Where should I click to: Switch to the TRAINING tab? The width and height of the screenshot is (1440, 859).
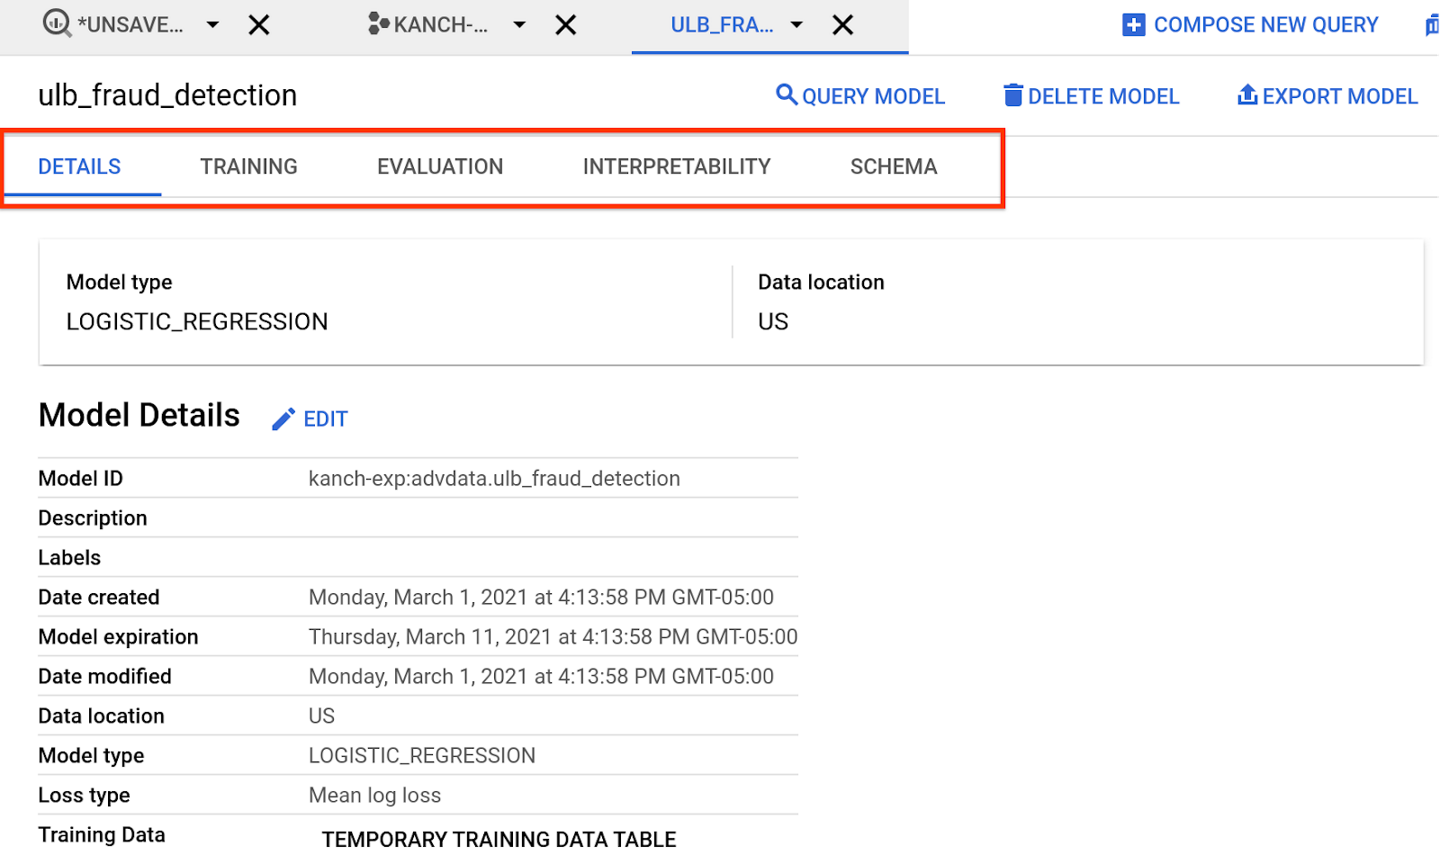click(x=248, y=166)
